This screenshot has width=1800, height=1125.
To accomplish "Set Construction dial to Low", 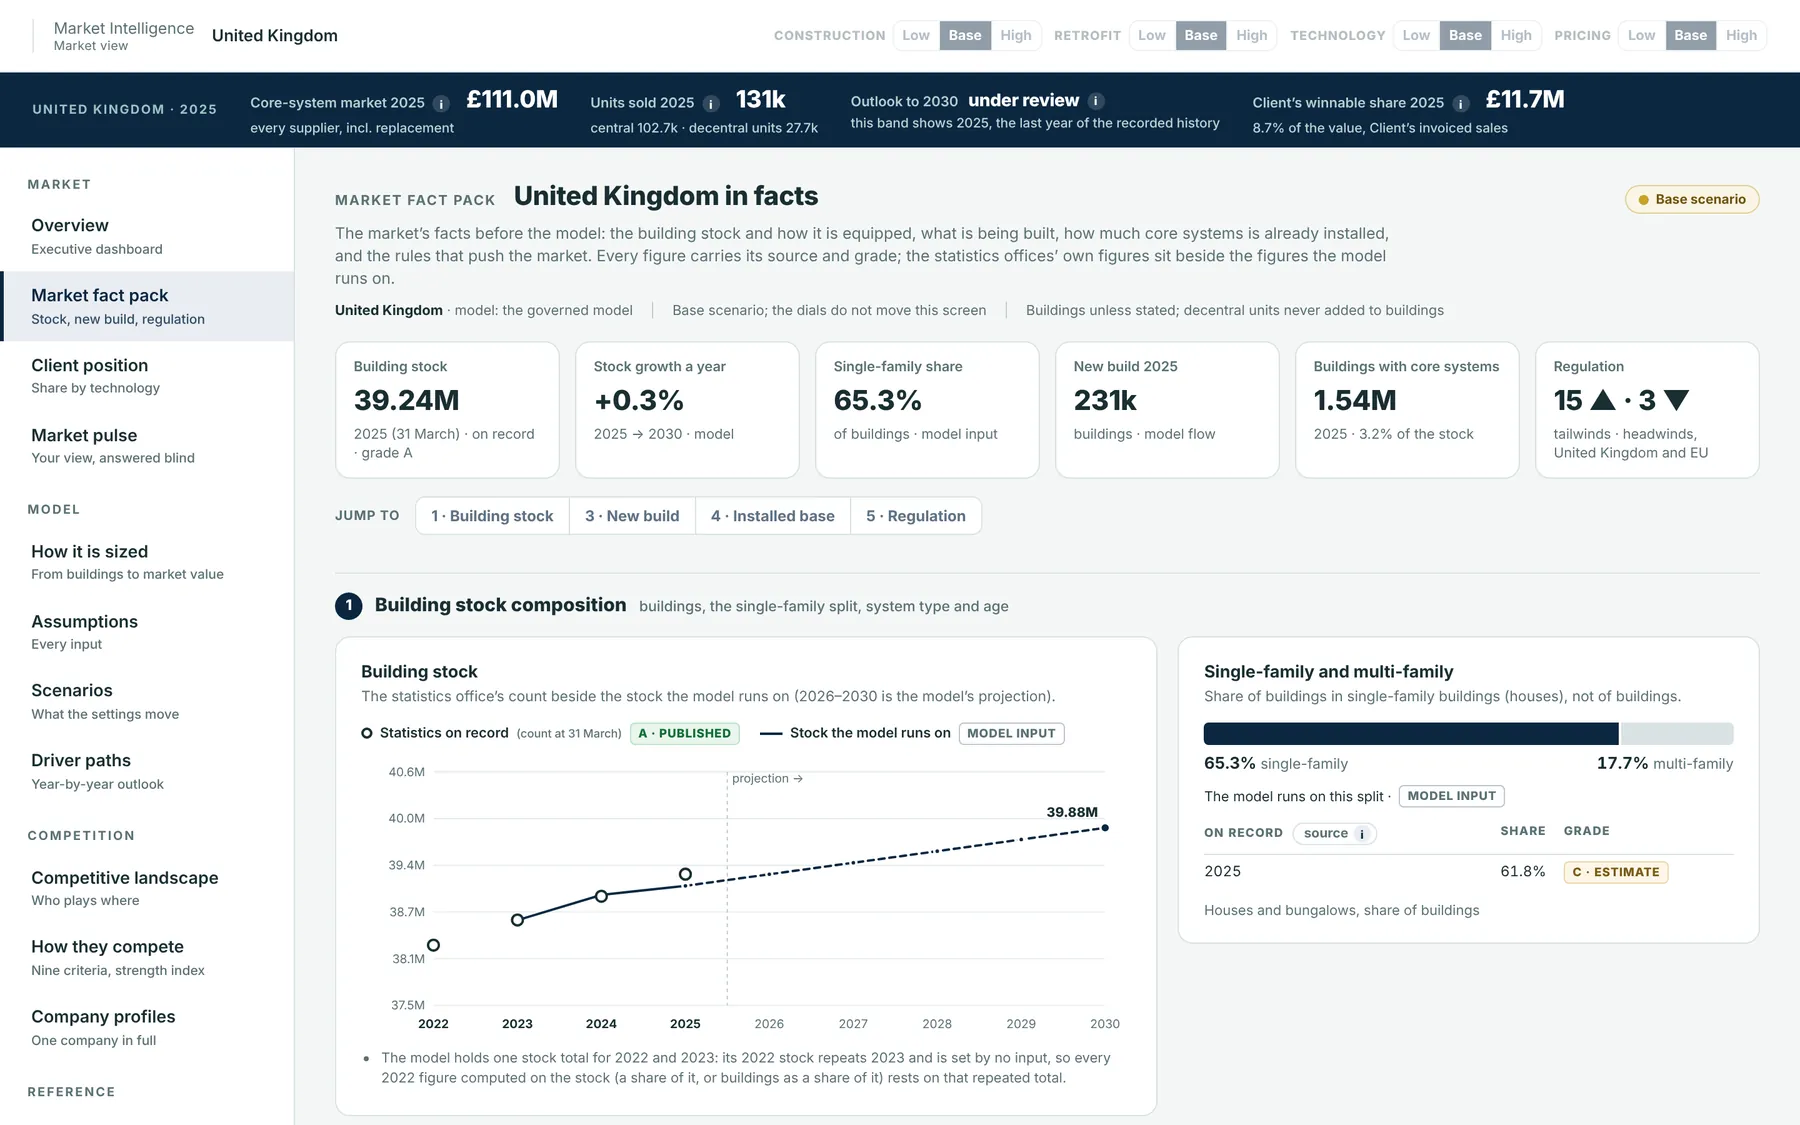I will [x=916, y=35].
